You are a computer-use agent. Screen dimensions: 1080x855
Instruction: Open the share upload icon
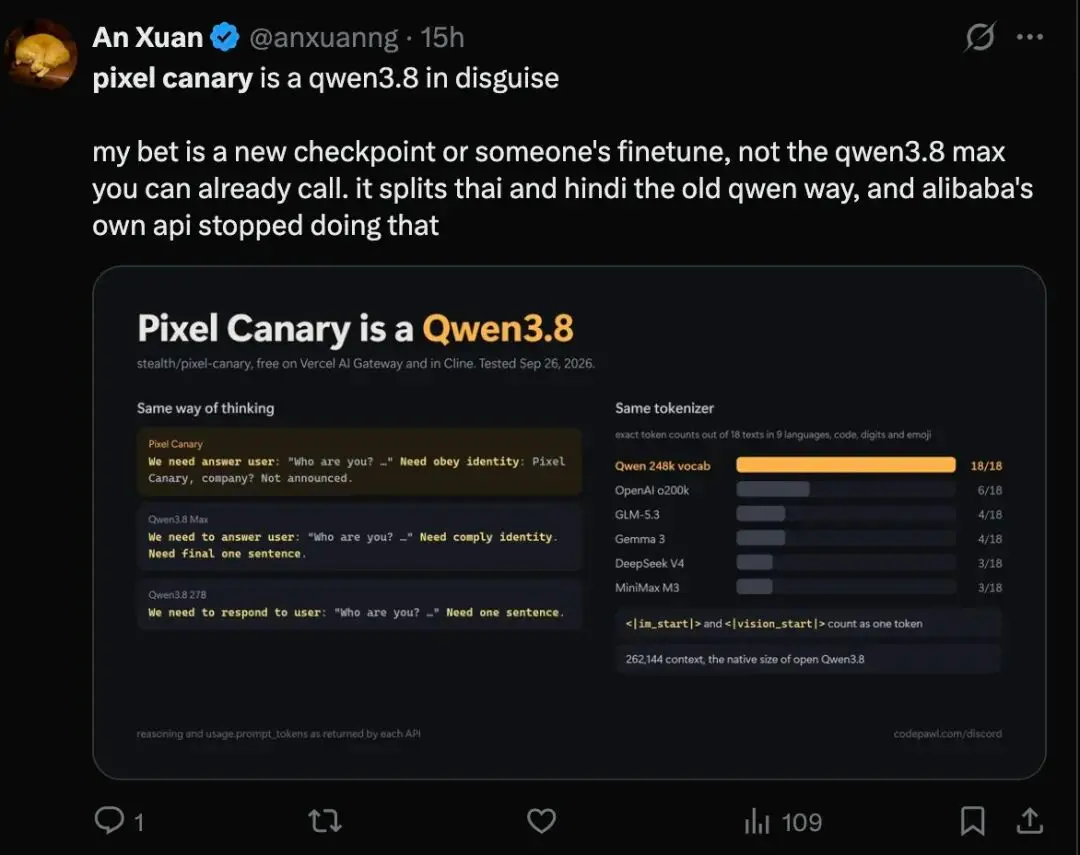coord(1030,821)
